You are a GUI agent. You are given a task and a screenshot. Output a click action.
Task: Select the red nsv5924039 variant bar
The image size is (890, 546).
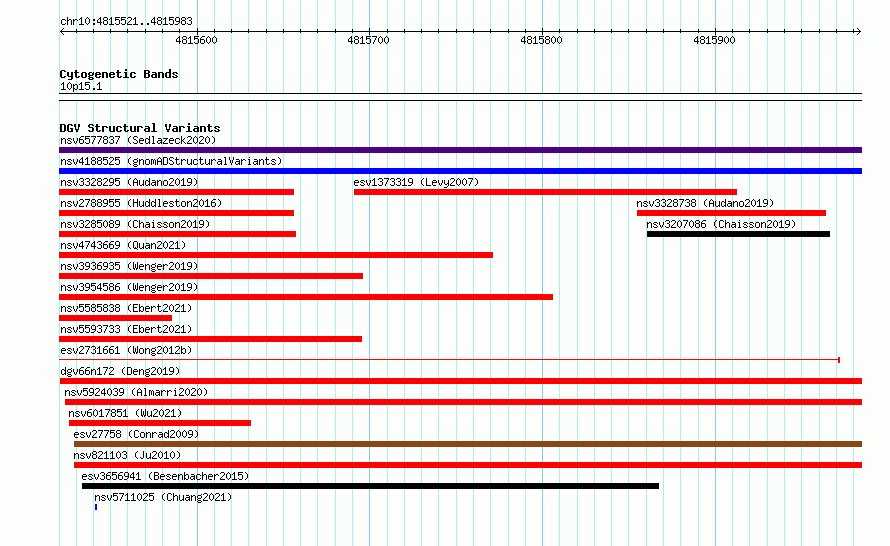[463, 402]
